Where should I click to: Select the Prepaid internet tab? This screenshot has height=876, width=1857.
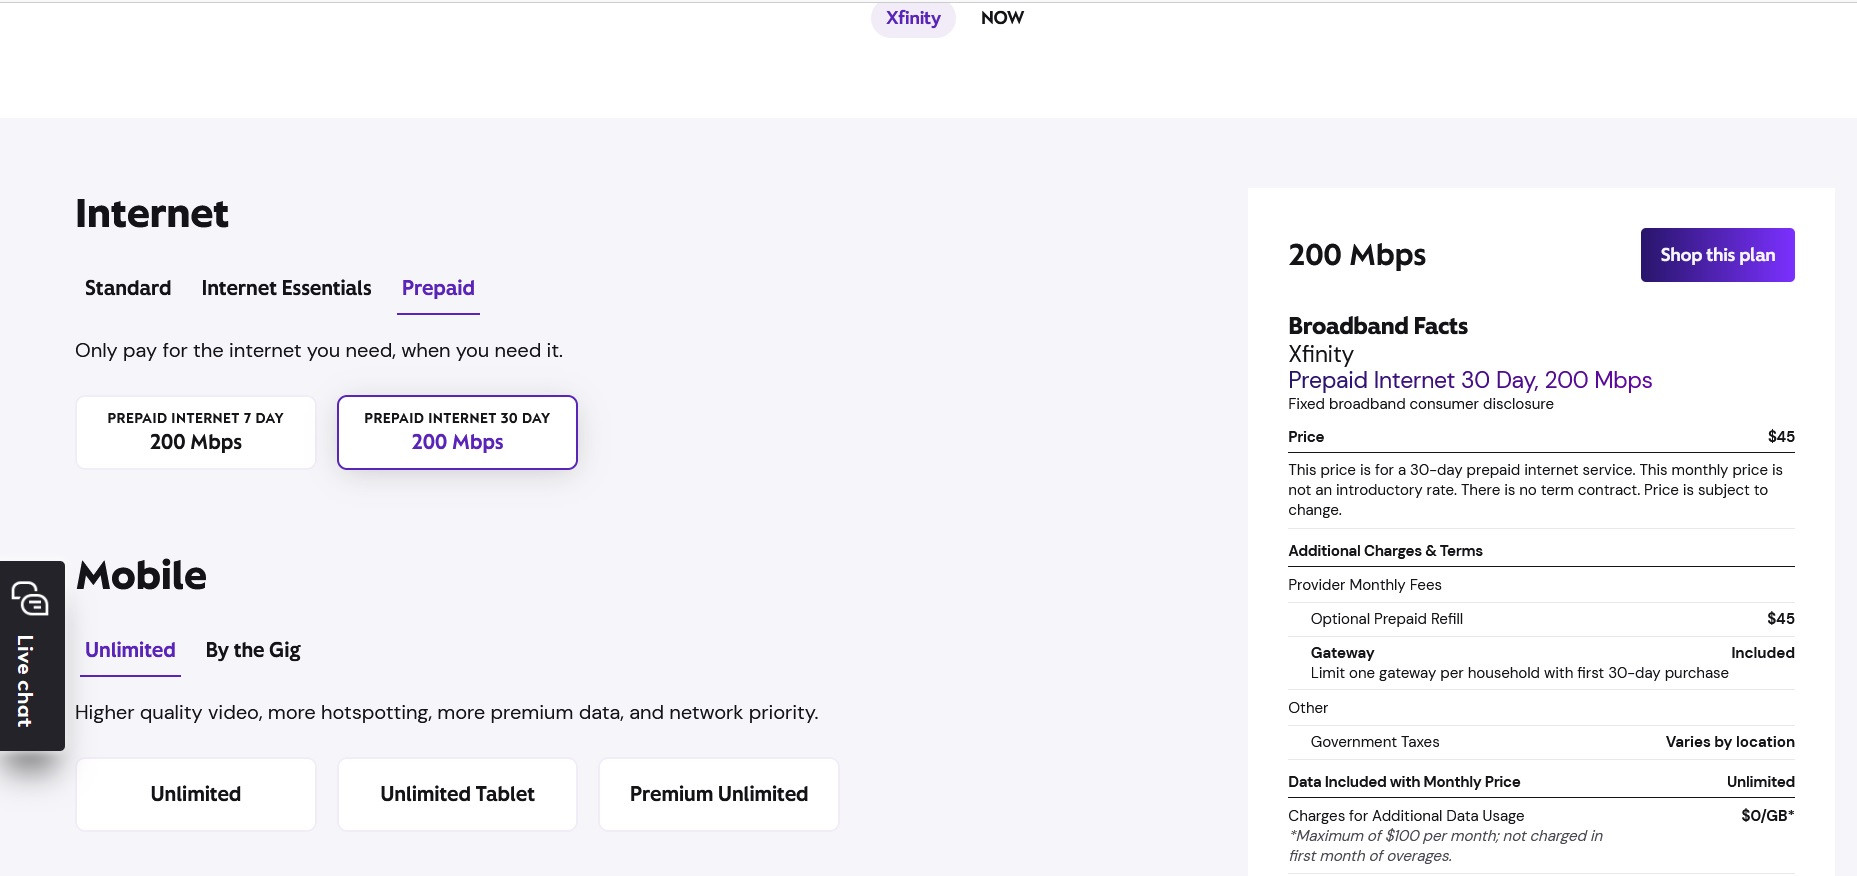[438, 288]
